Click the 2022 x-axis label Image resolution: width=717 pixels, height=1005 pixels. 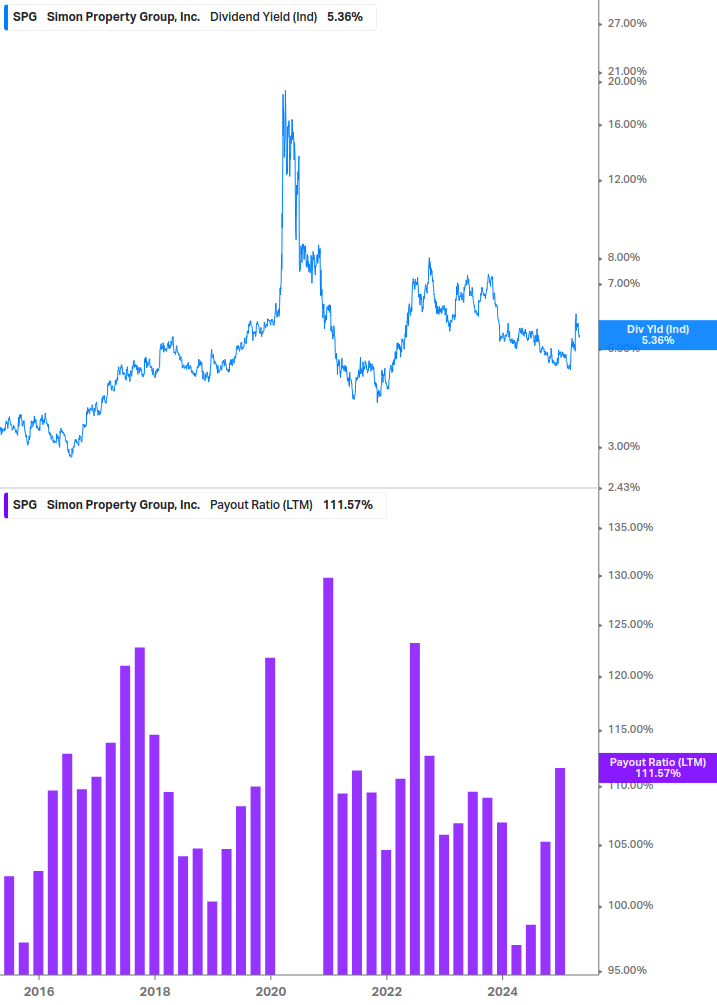coord(387,992)
